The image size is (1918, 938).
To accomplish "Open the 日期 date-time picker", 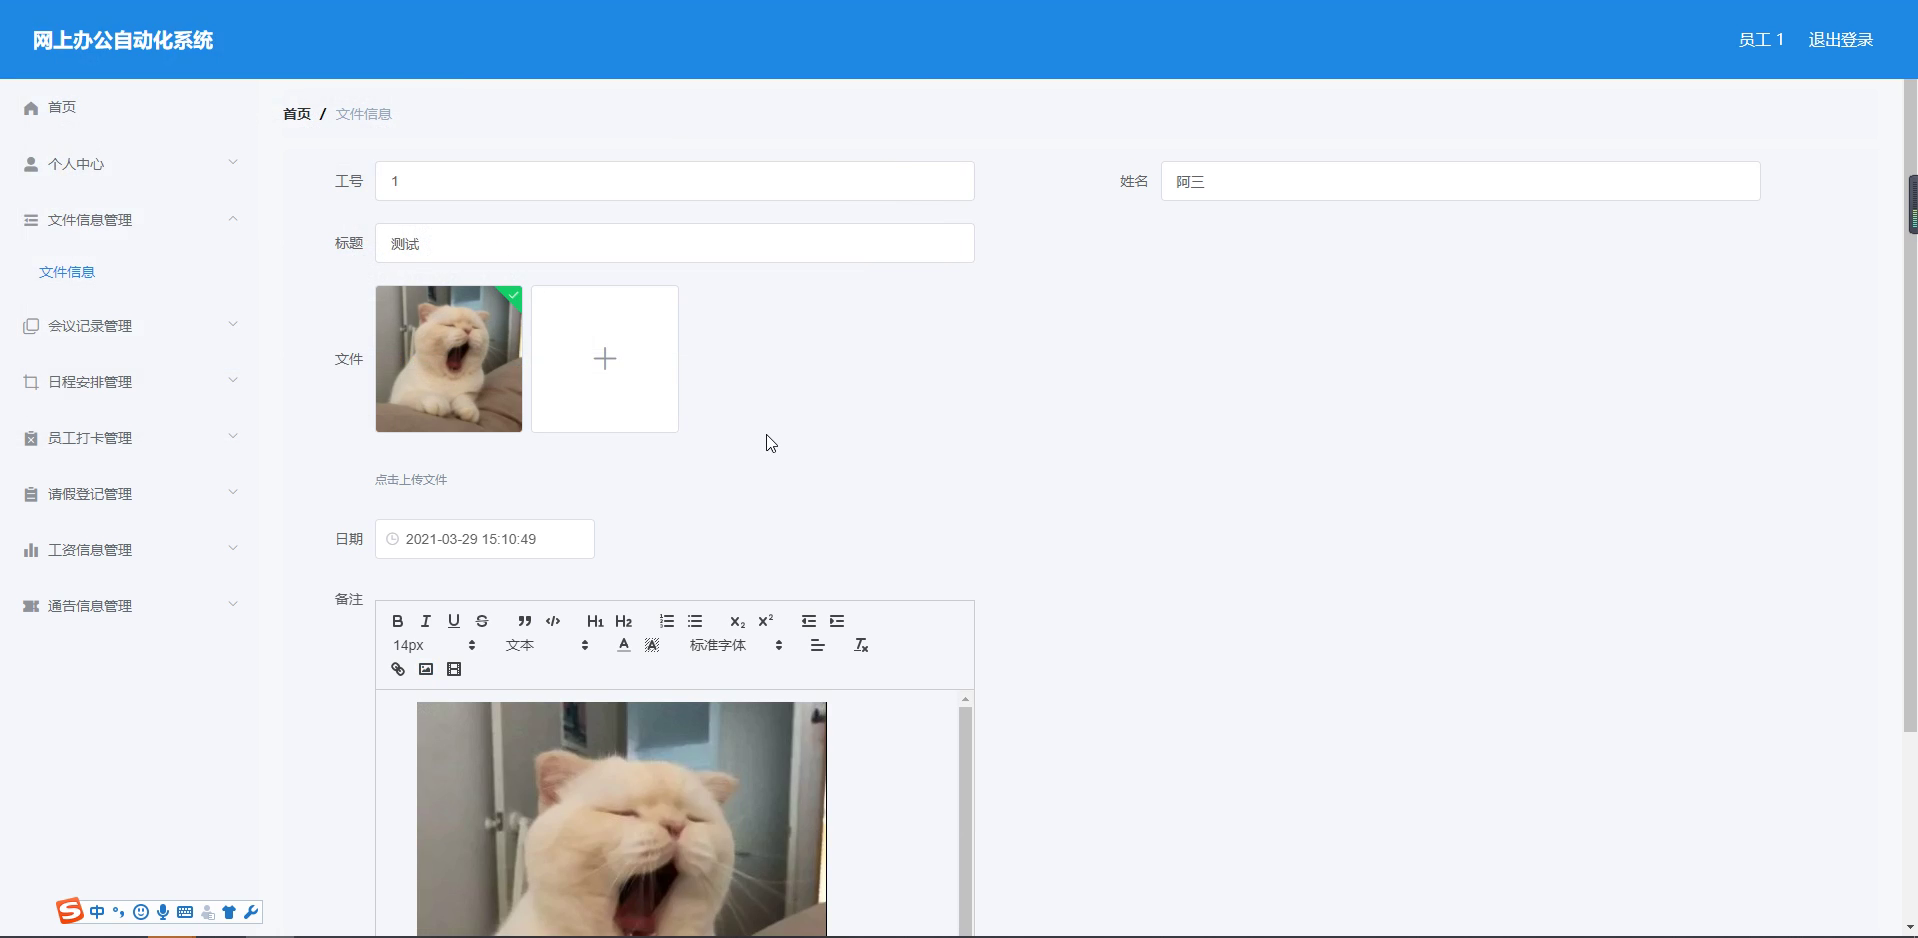I will [485, 539].
